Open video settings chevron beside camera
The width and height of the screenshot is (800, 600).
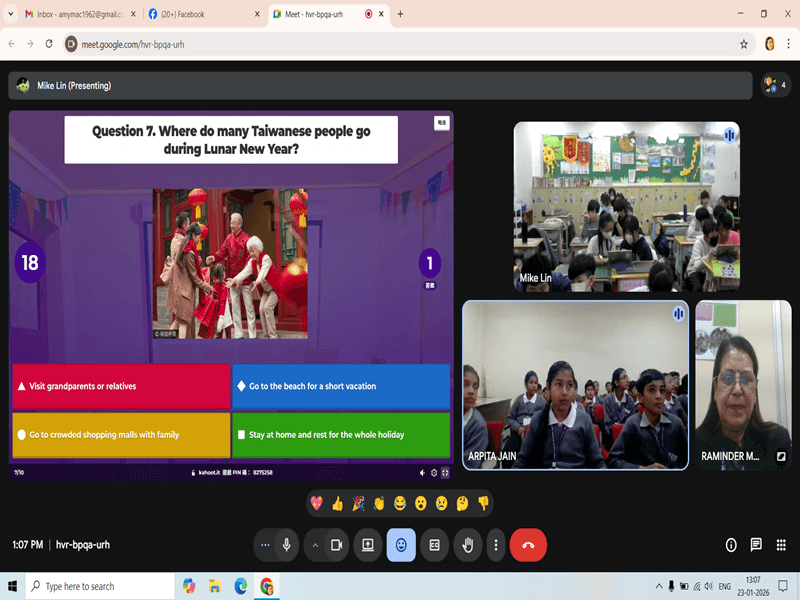click(315, 545)
